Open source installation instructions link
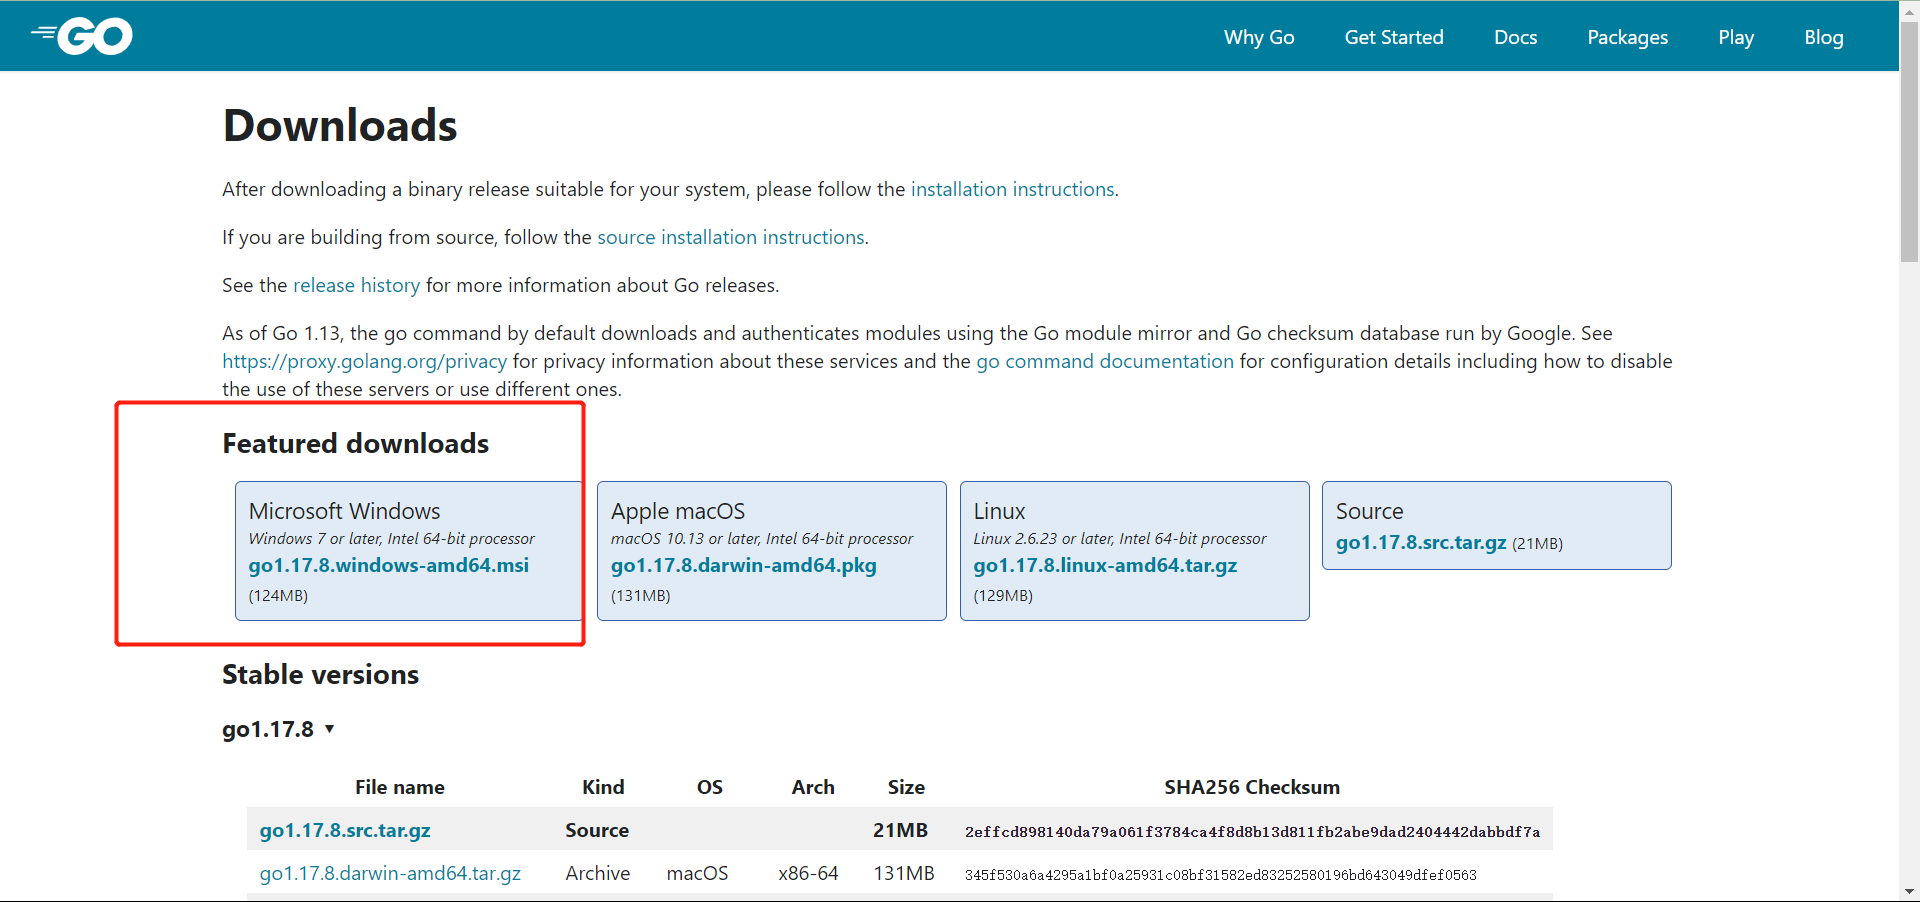The image size is (1920, 902). (x=731, y=237)
